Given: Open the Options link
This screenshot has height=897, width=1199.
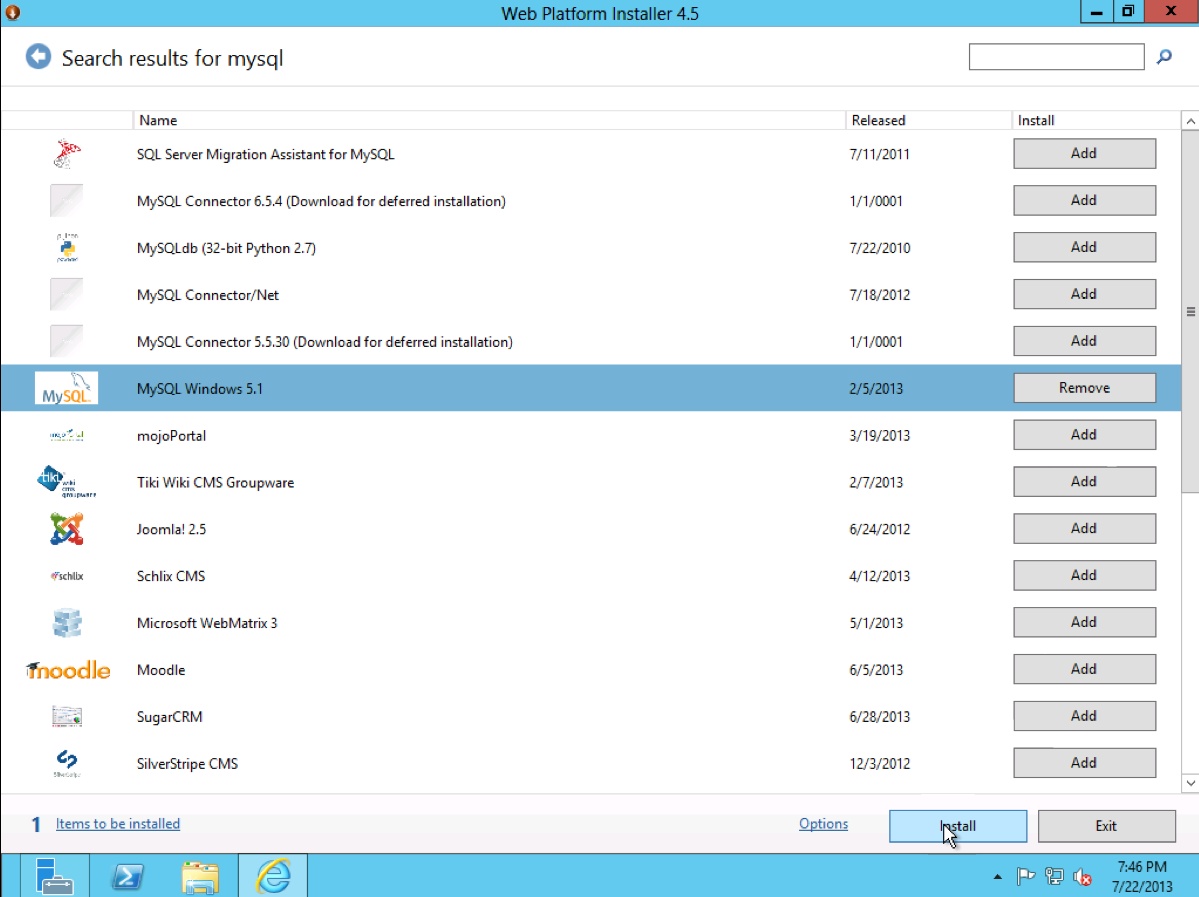Looking at the screenshot, I should click(x=824, y=824).
